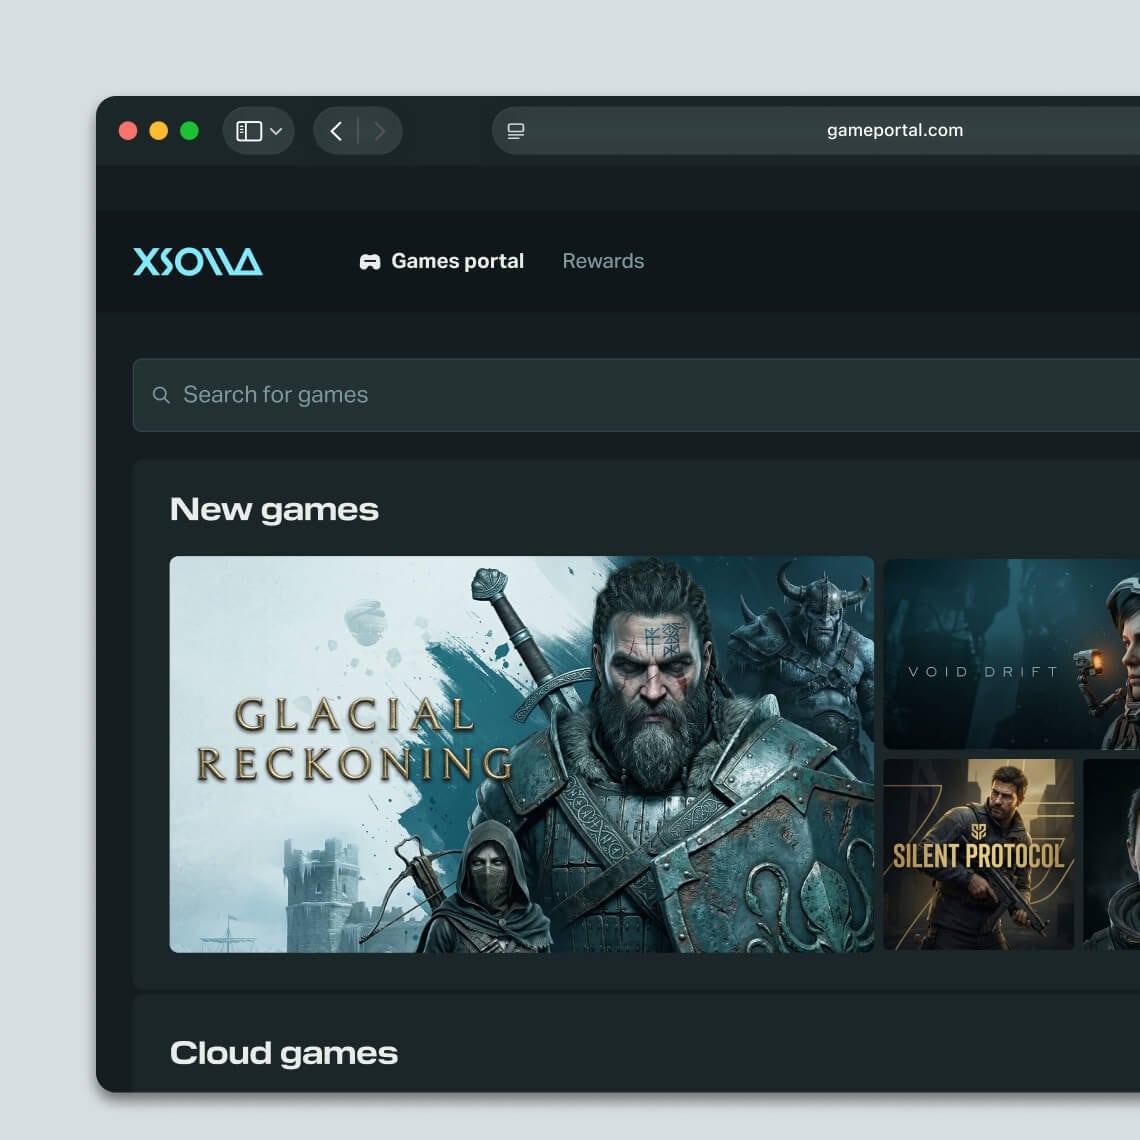
Task: Go back with the left arrow button
Action: [x=336, y=131]
